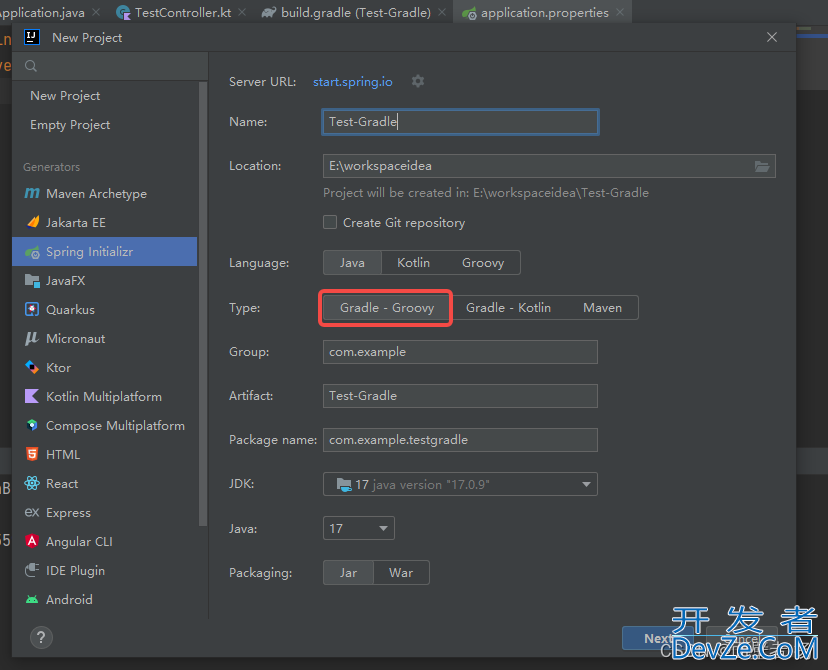Viewport: 828px width, 670px height.
Task: Choose Gradle - Kotlin build type
Action: pos(508,308)
